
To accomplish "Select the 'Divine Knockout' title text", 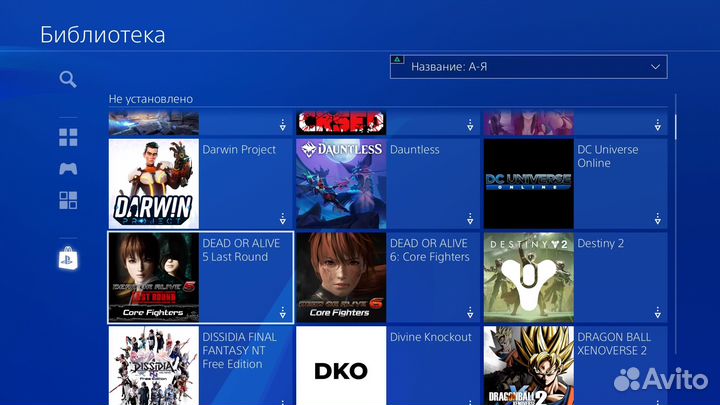I will pos(431,337).
